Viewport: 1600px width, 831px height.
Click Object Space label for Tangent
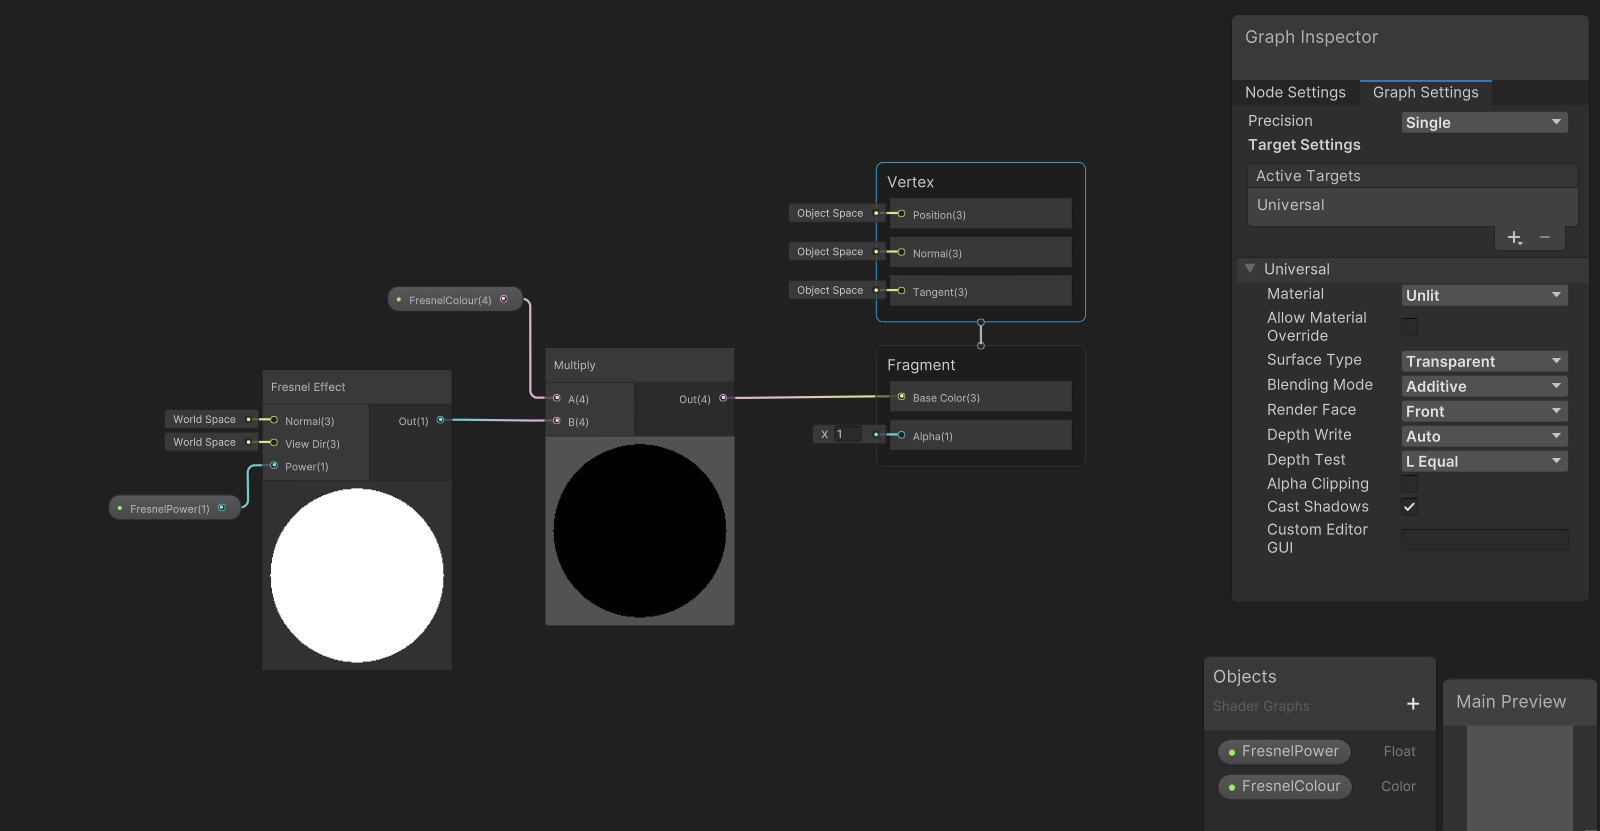[830, 290]
